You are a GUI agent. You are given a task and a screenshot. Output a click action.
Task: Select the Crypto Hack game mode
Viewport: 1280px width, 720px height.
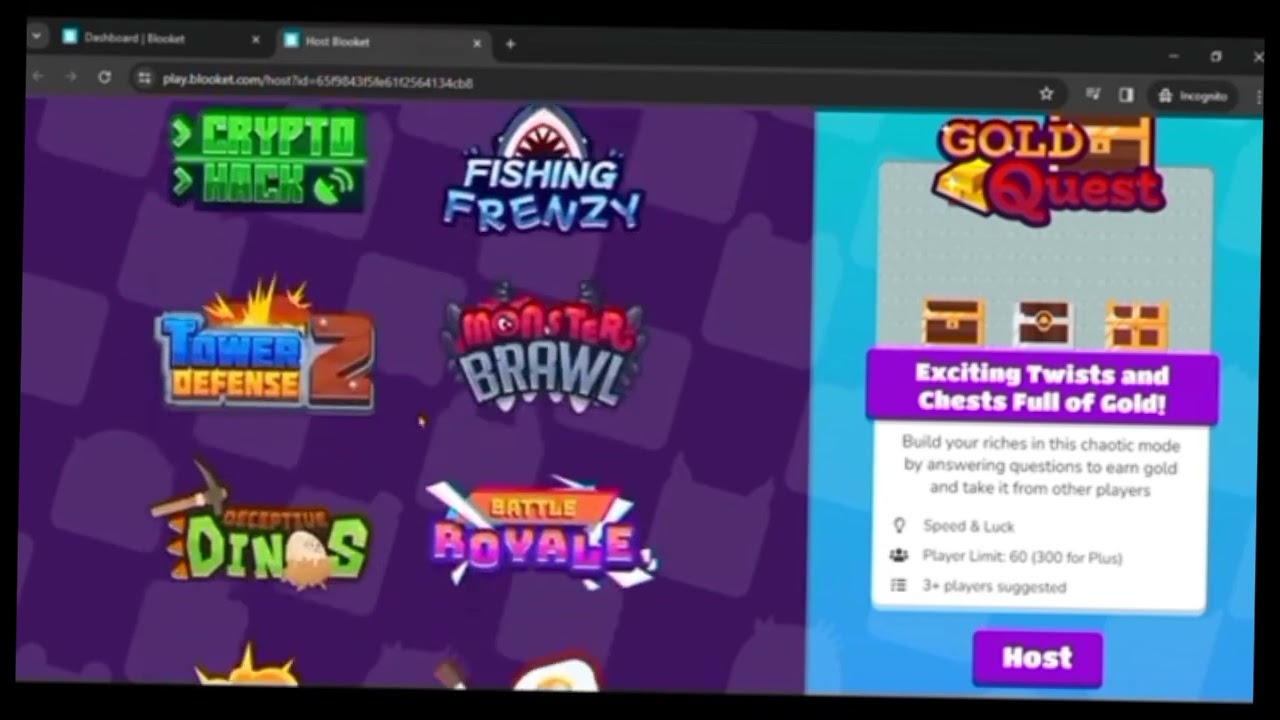pyautogui.click(x=267, y=160)
